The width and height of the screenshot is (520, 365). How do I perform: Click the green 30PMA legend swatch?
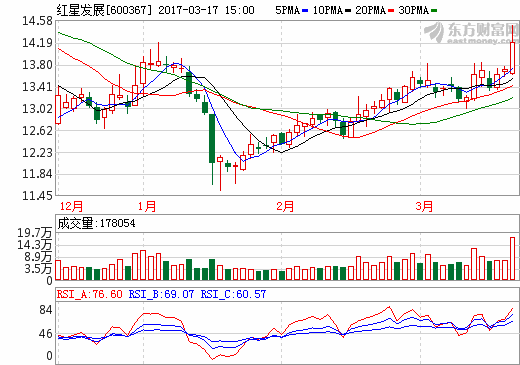pyautogui.click(x=434, y=11)
